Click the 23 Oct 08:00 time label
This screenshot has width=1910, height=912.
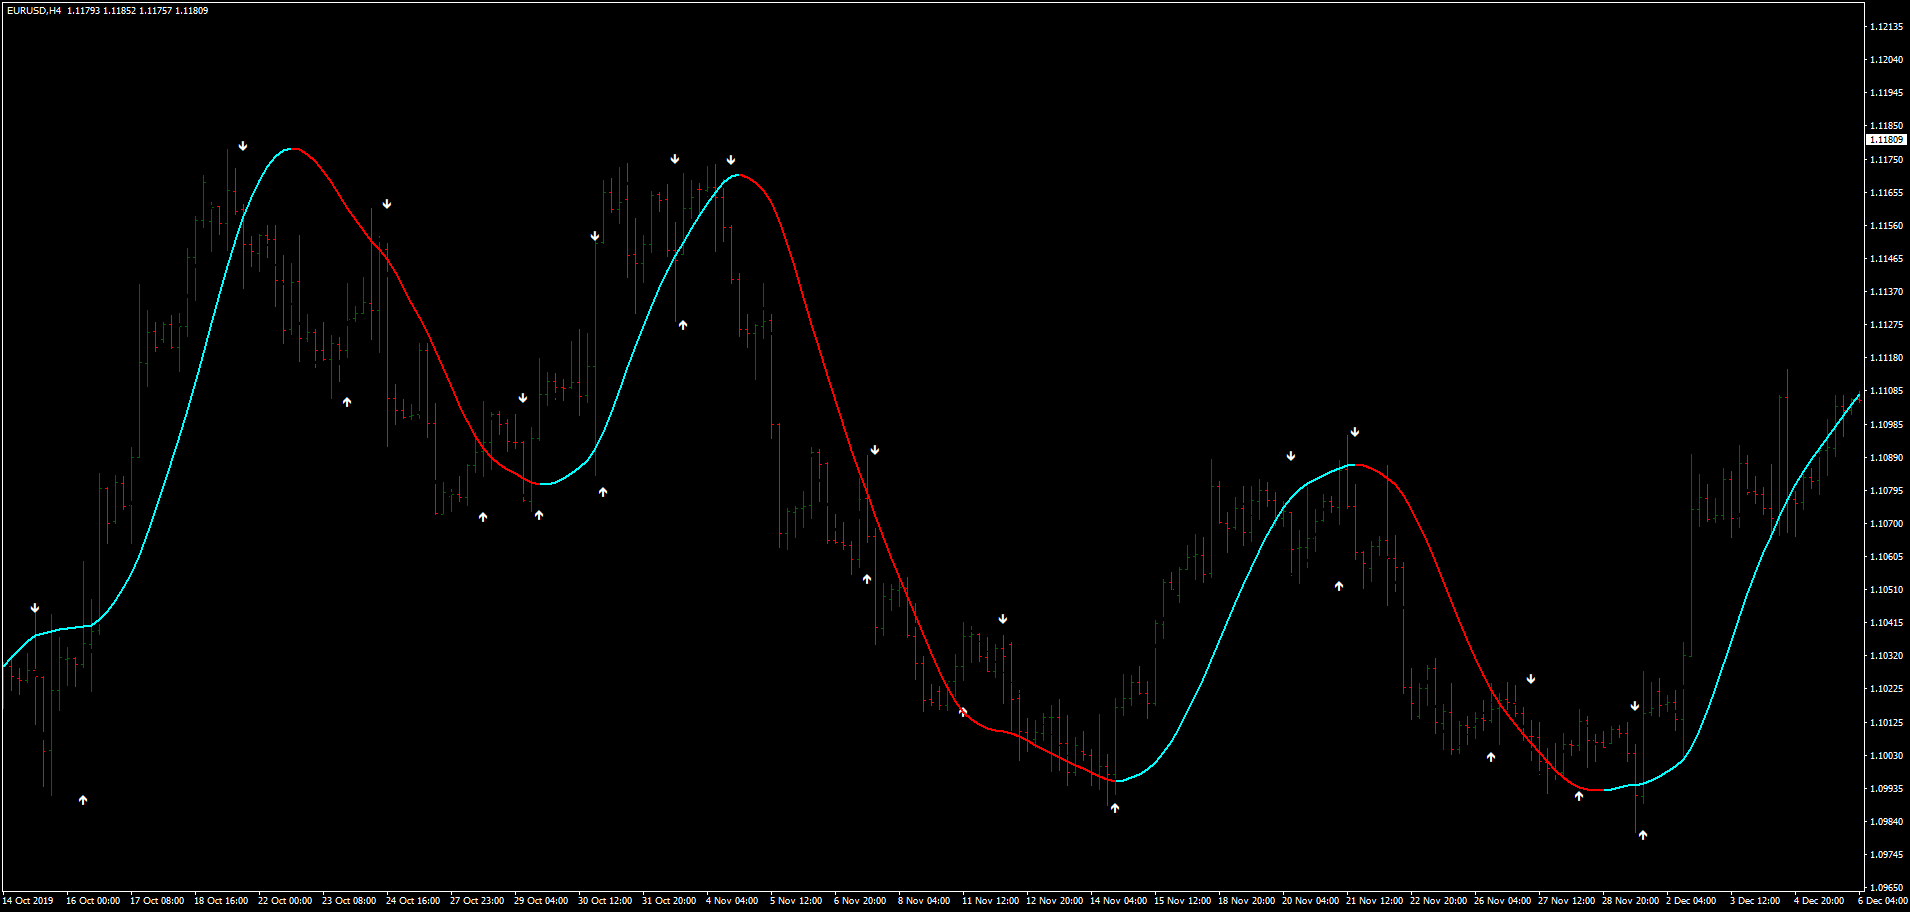click(x=349, y=901)
